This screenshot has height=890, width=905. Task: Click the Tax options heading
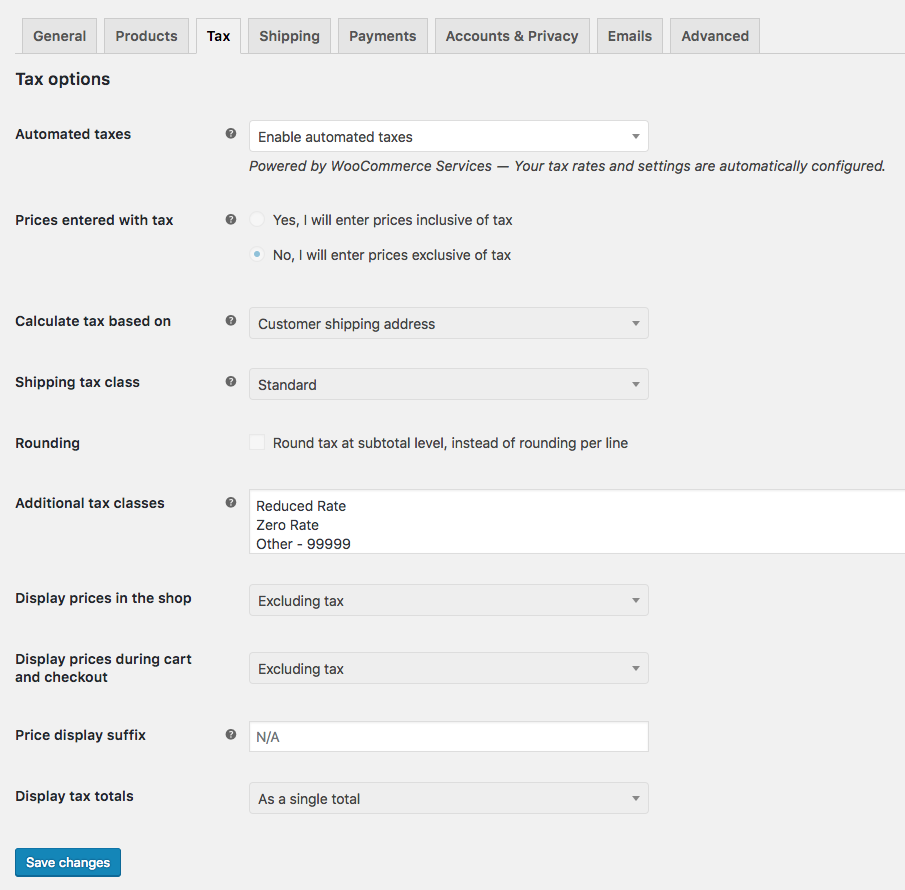click(x=62, y=79)
